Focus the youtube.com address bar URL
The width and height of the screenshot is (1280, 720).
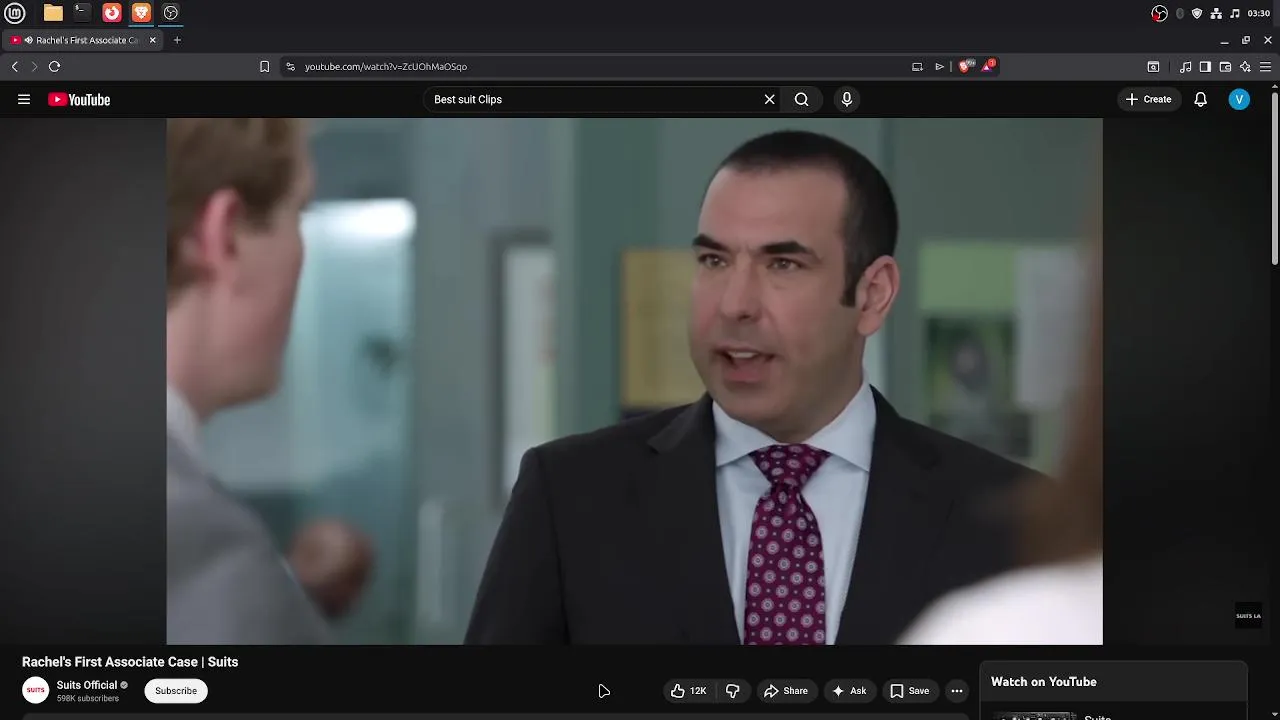[x=386, y=67]
